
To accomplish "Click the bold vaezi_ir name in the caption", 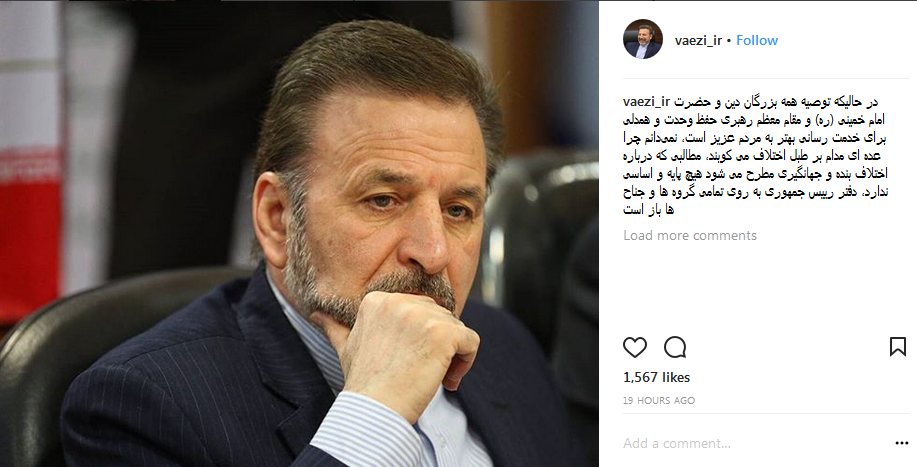I will (646, 102).
